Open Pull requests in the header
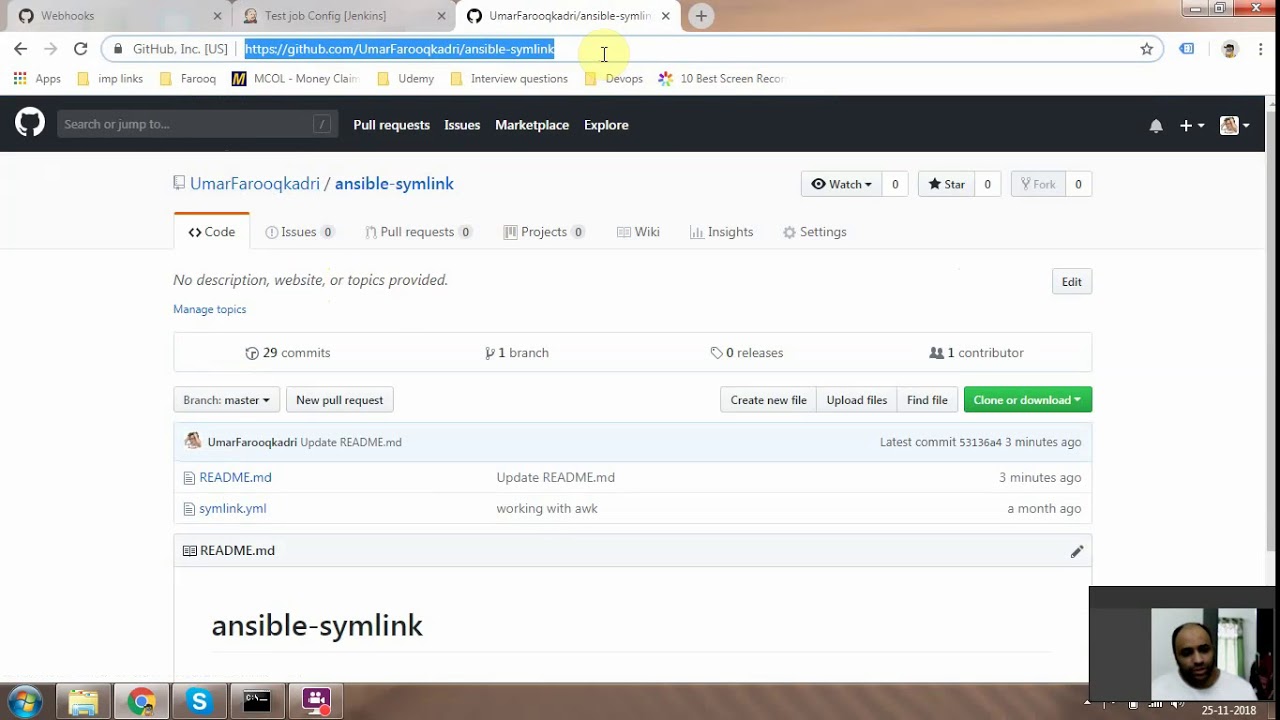 coord(391,125)
